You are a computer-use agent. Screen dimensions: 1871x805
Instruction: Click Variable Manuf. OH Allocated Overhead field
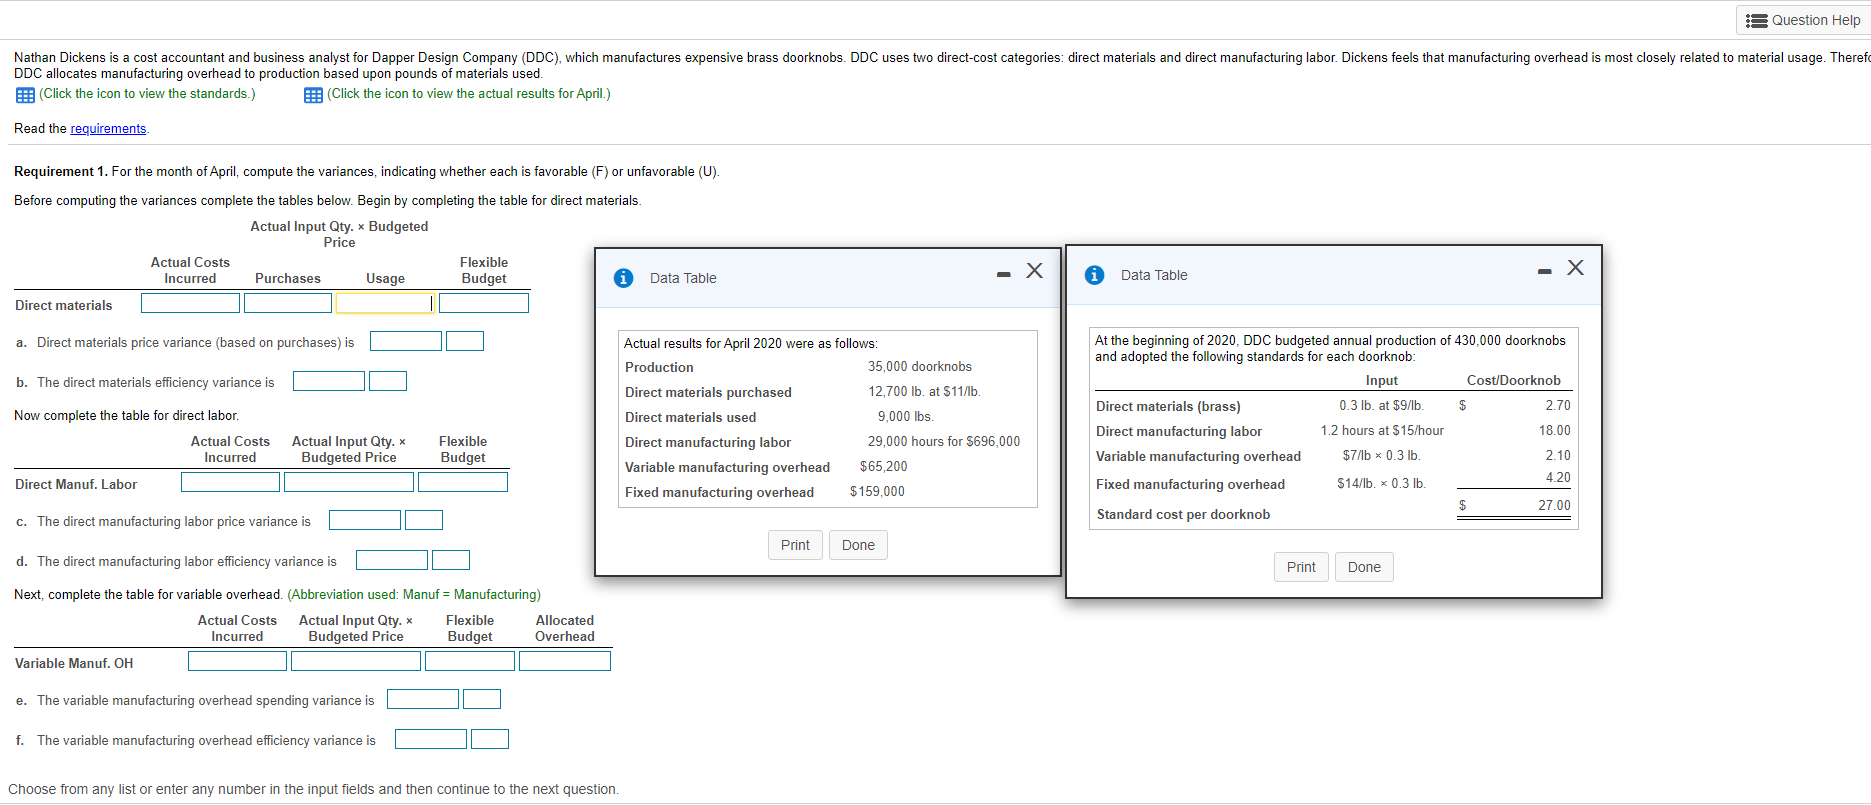coord(565,661)
